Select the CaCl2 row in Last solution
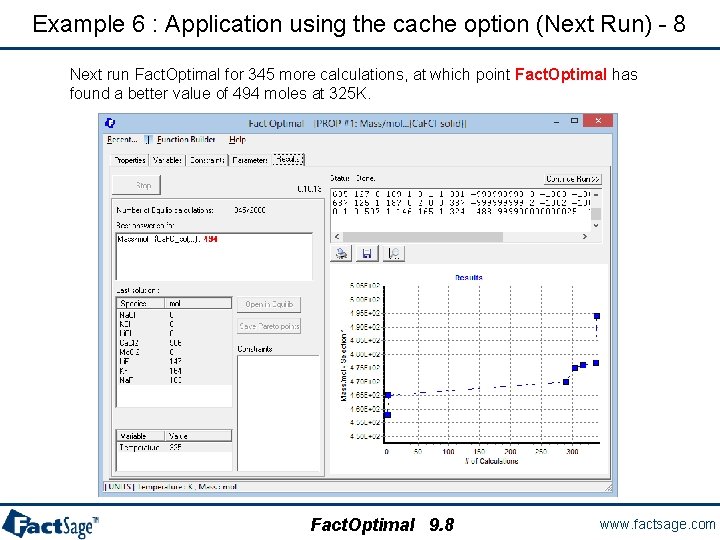This screenshot has height=540, width=720. coord(174,343)
